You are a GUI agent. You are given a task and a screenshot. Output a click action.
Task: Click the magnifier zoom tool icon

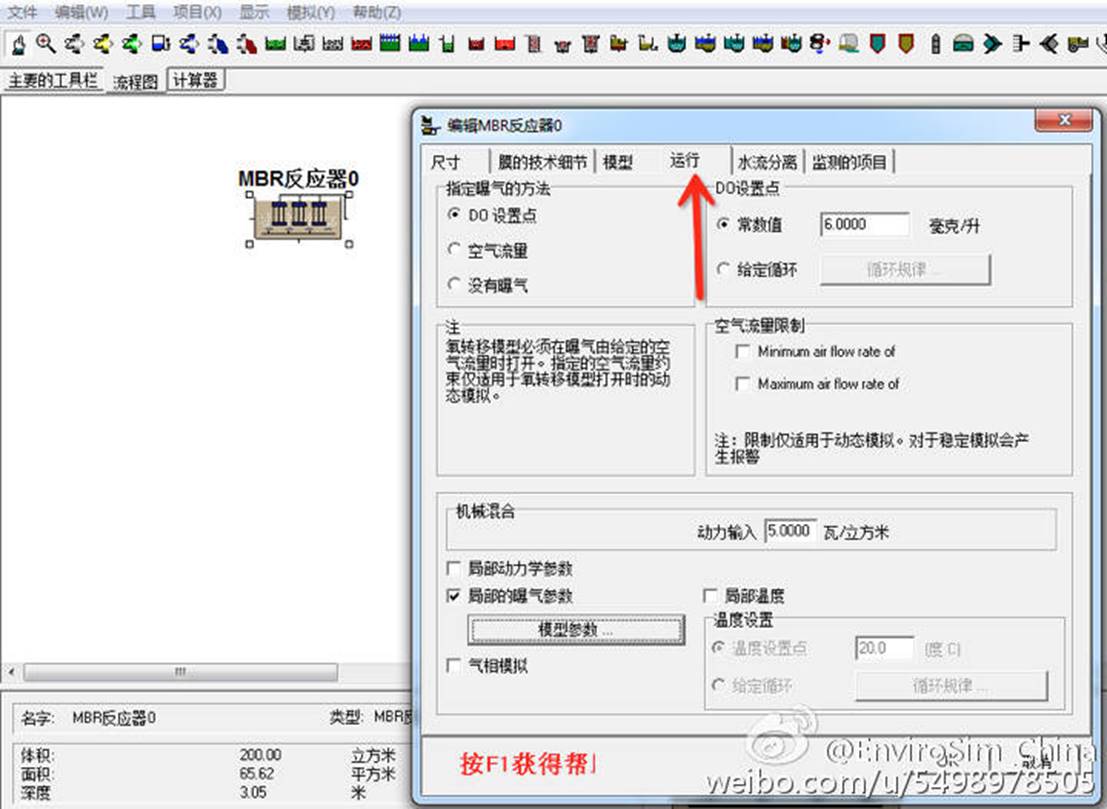[x=45, y=44]
